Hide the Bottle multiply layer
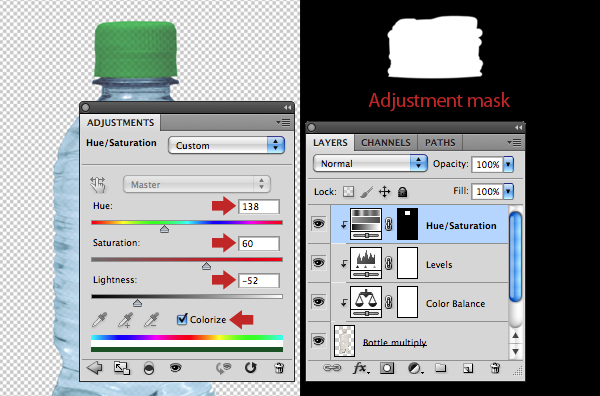The image size is (600, 396). [318, 340]
